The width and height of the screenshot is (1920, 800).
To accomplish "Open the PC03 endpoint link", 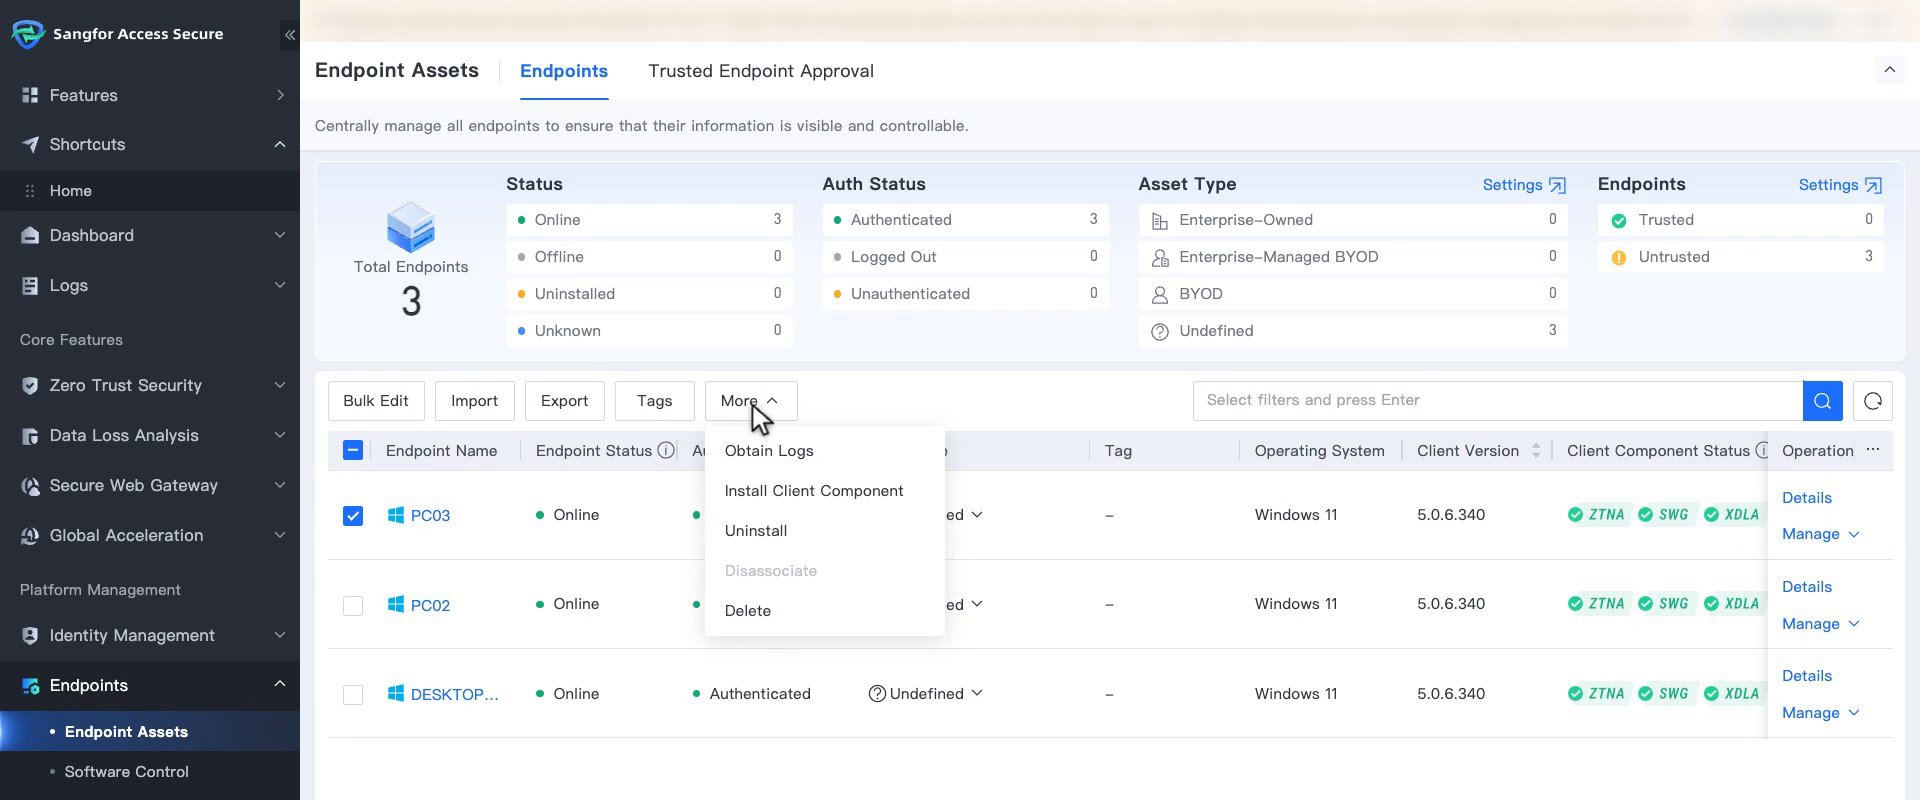I will (430, 516).
